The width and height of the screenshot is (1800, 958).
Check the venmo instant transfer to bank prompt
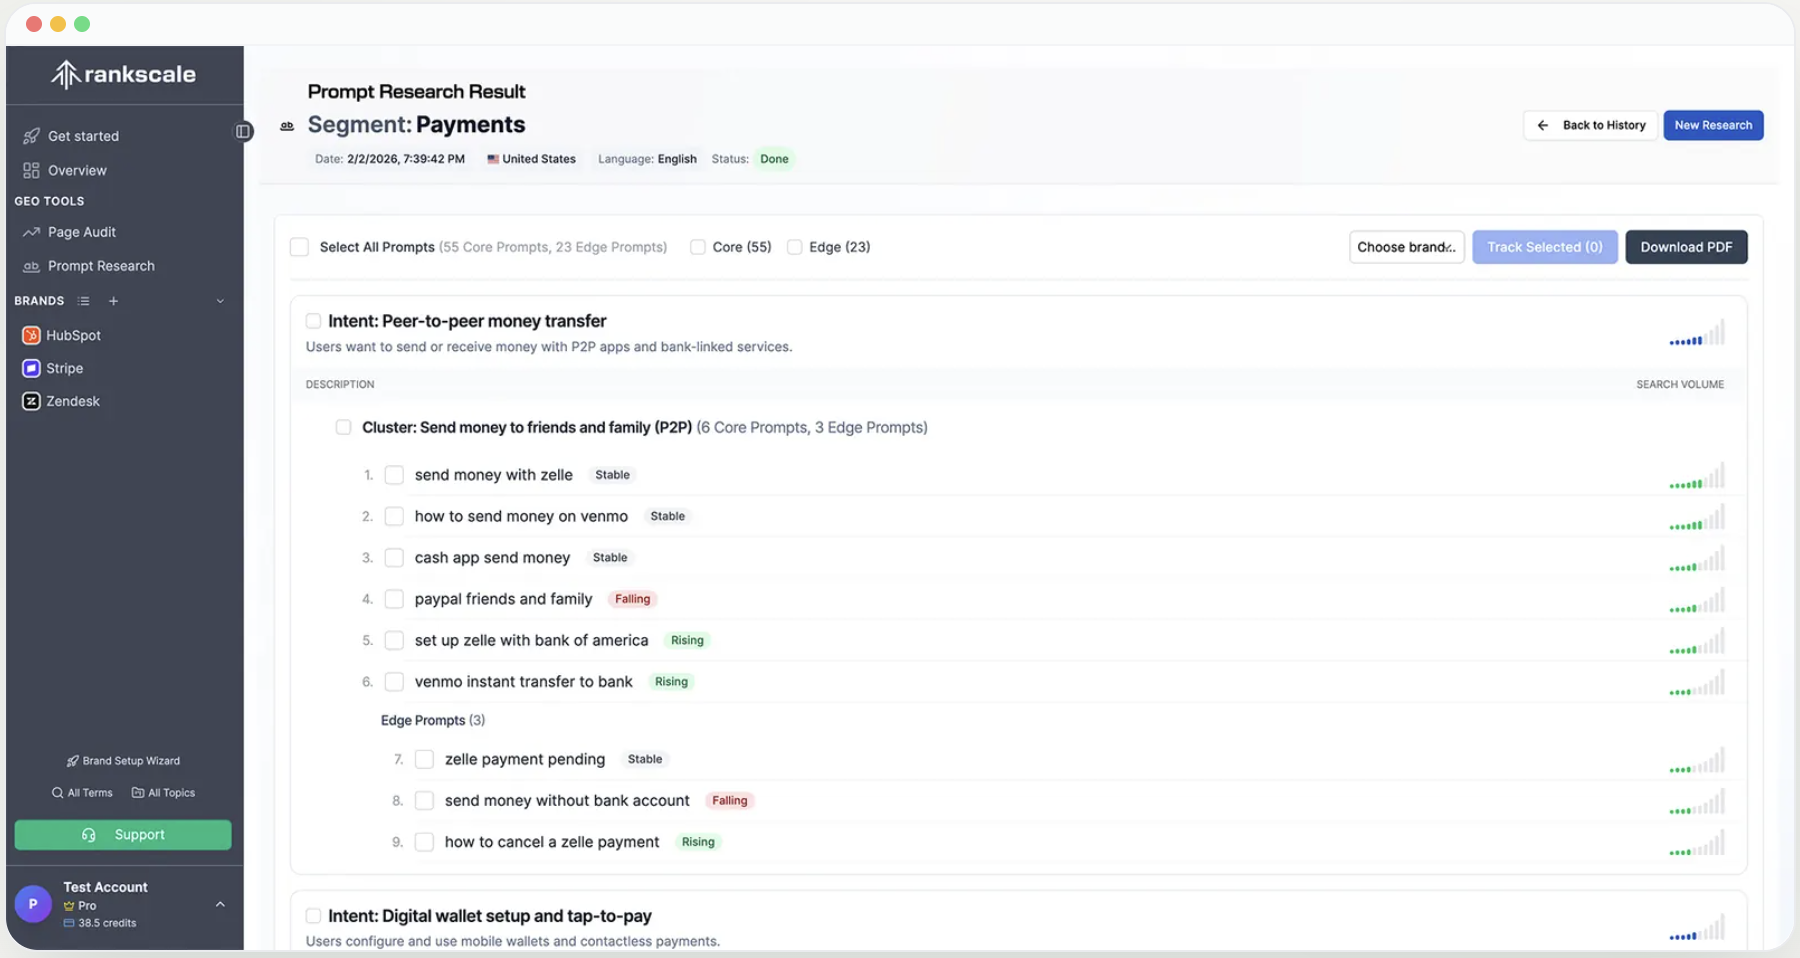coord(394,682)
